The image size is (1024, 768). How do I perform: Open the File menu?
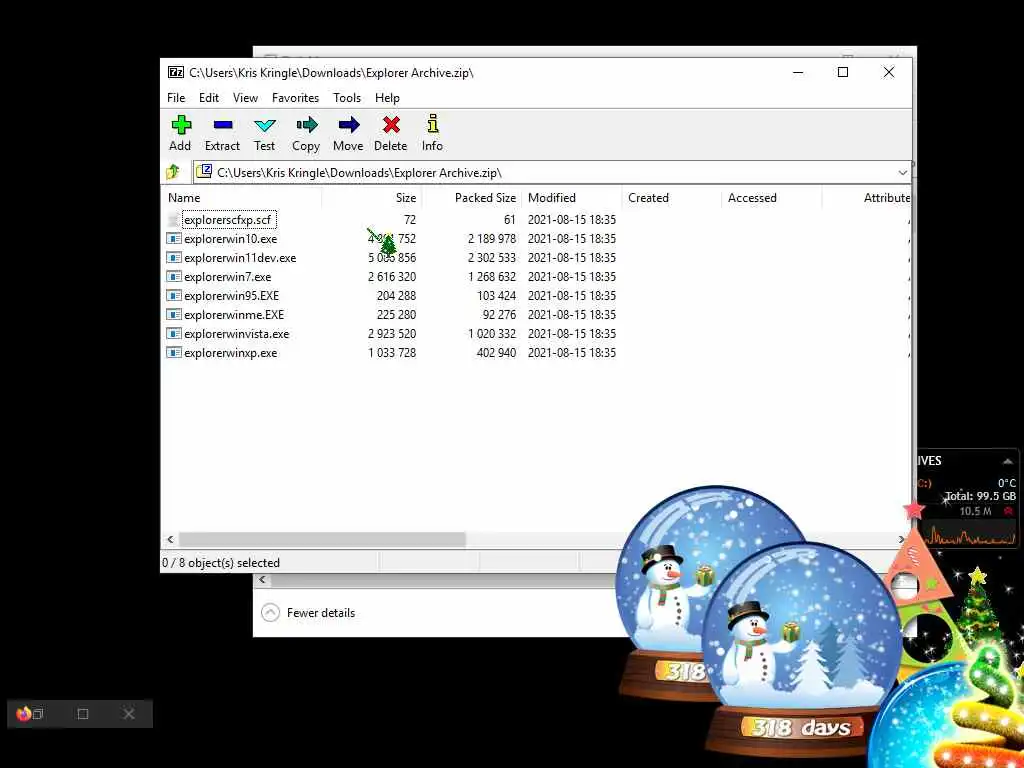tap(176, 98)
